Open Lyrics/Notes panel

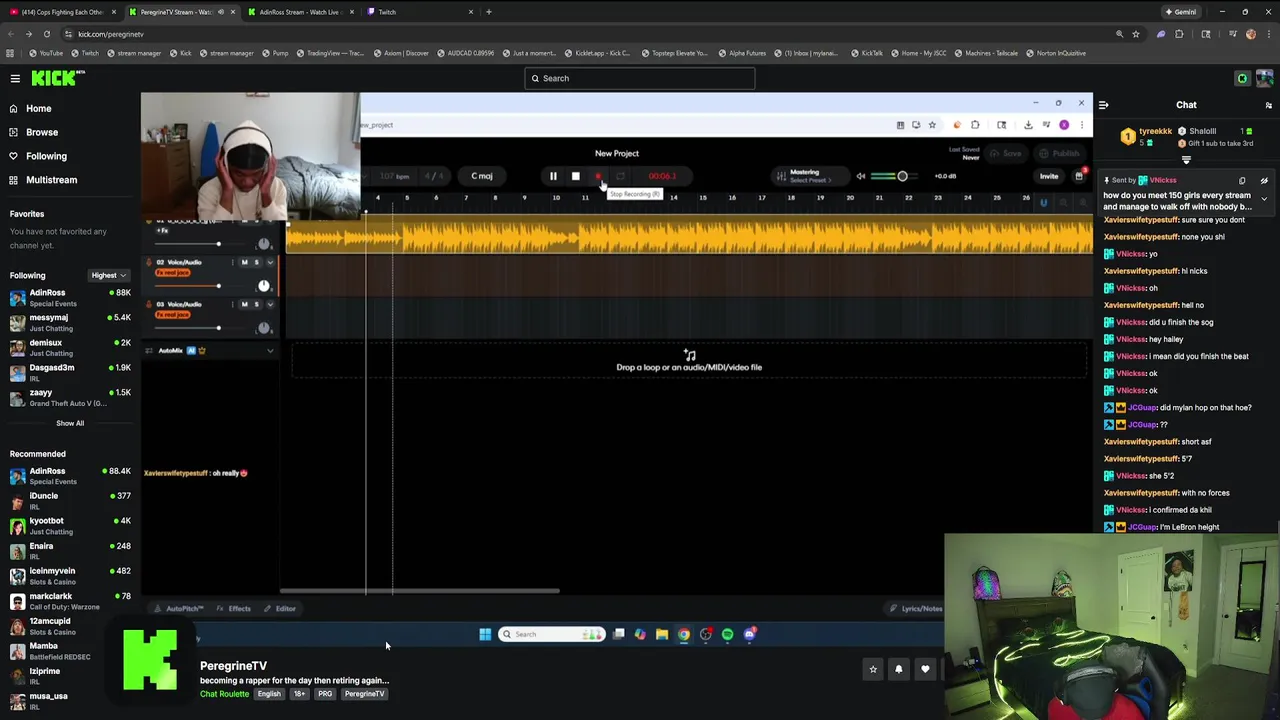pyautogui.click(x=916, y=609)
